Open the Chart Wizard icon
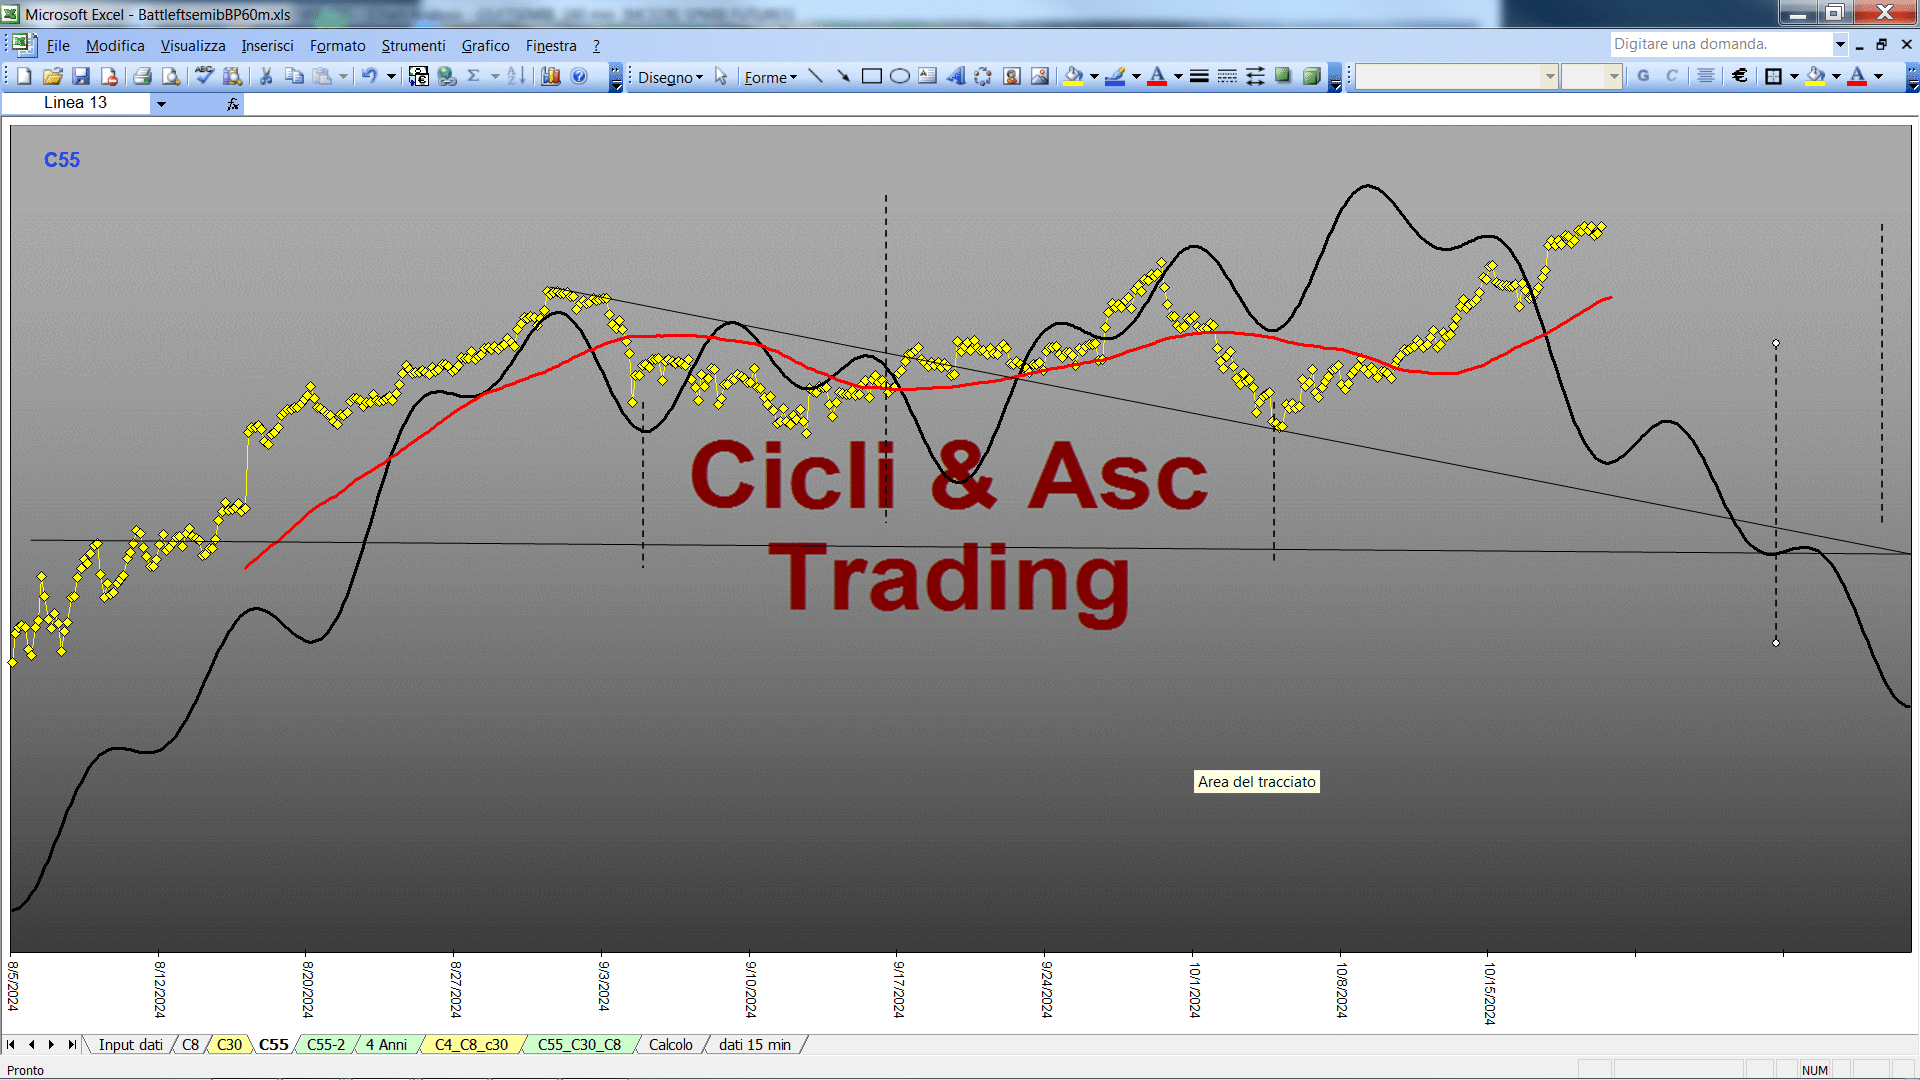The width and height of the screenshot is (1920, 1080). coord(551,76)
